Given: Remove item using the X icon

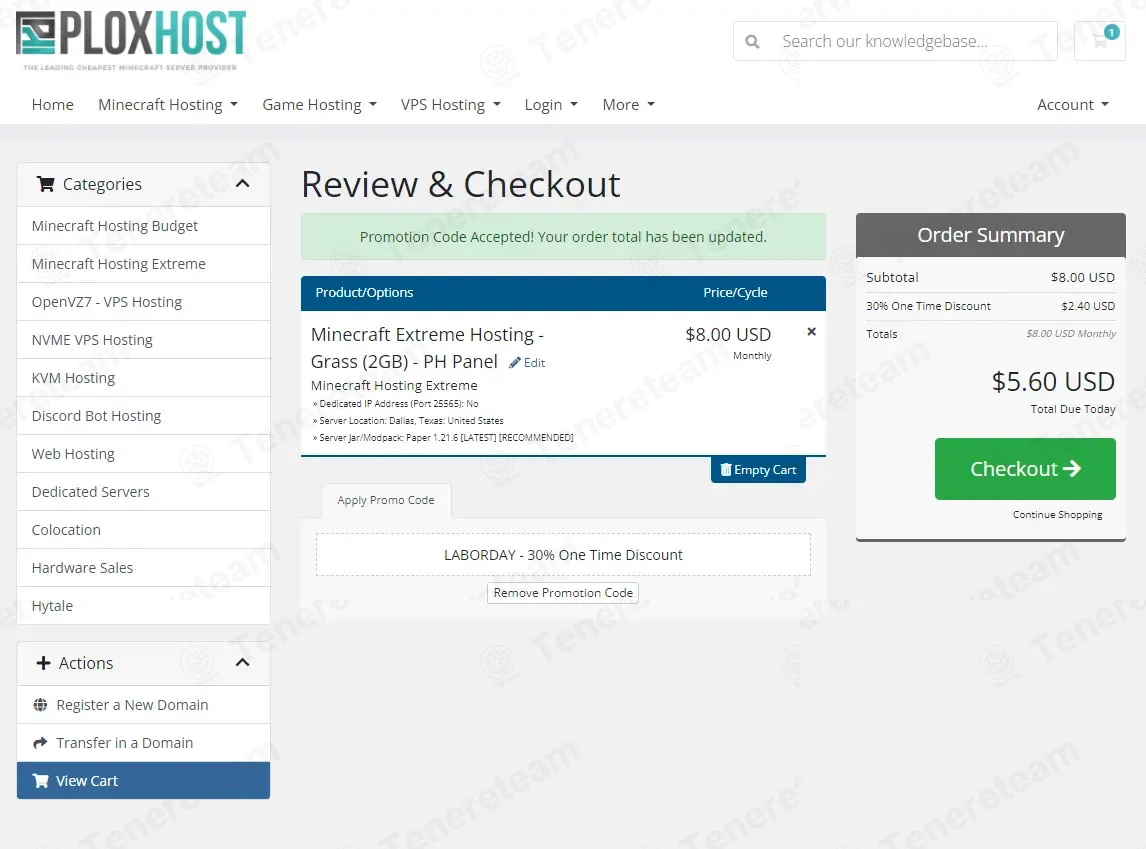Looking at the screenshot, I should click(811, 332).
